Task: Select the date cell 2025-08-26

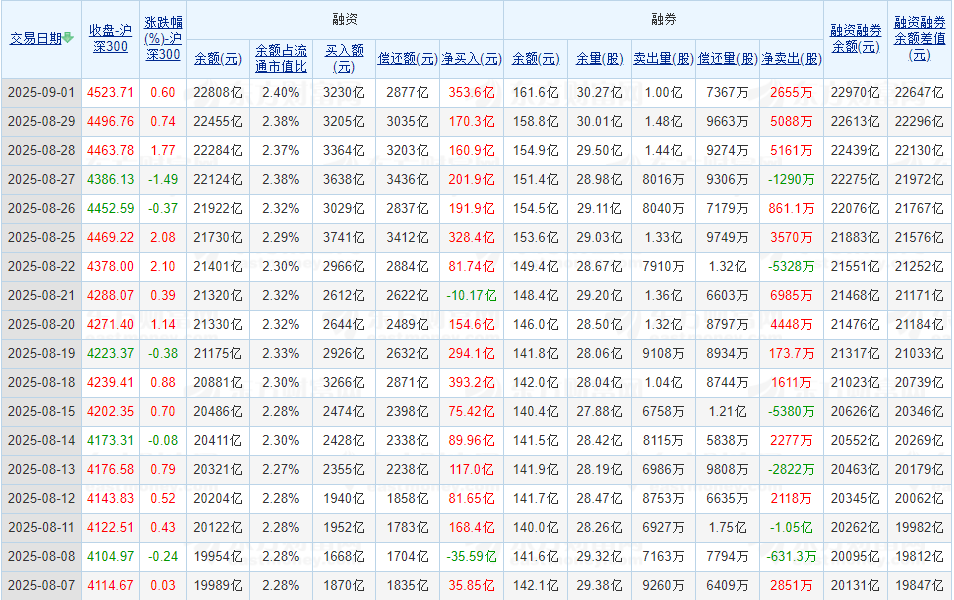Action: click(x=41, y=208)
